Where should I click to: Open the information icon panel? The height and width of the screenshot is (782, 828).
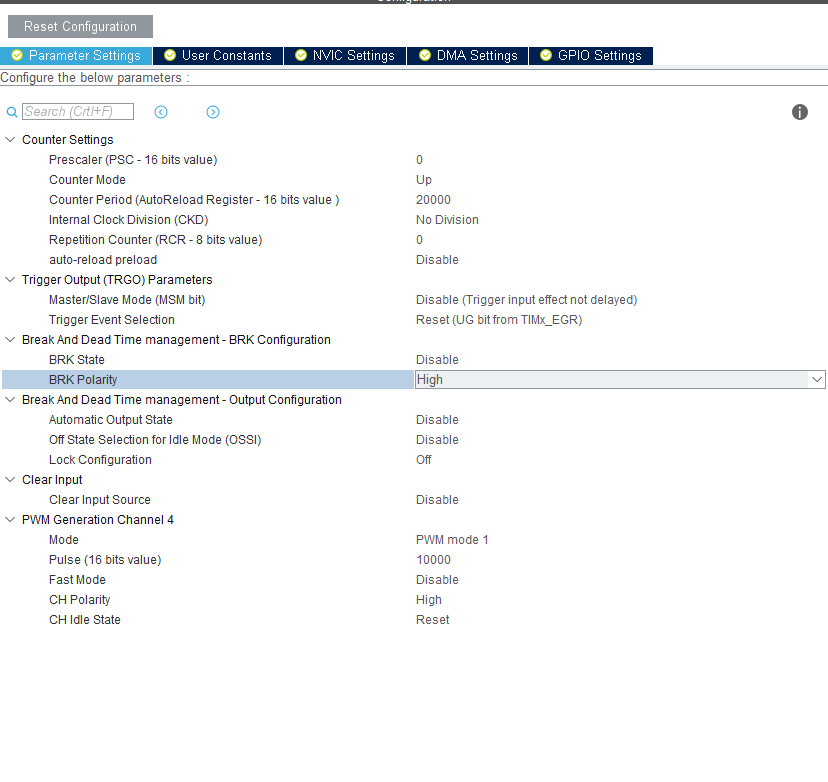click(x=800, y=112)
